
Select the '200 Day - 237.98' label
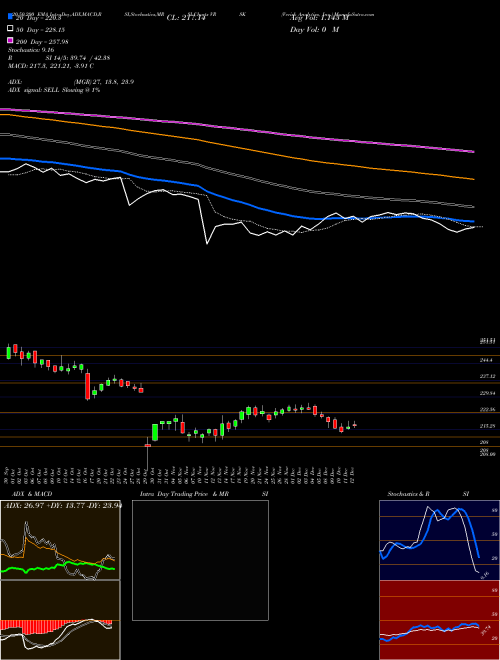pyautogui.click(x=43, y=42)
